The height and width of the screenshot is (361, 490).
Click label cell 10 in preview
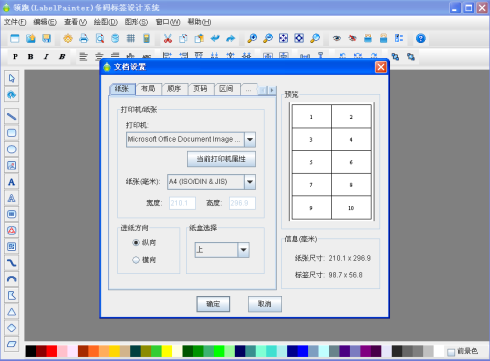(351, 208)
